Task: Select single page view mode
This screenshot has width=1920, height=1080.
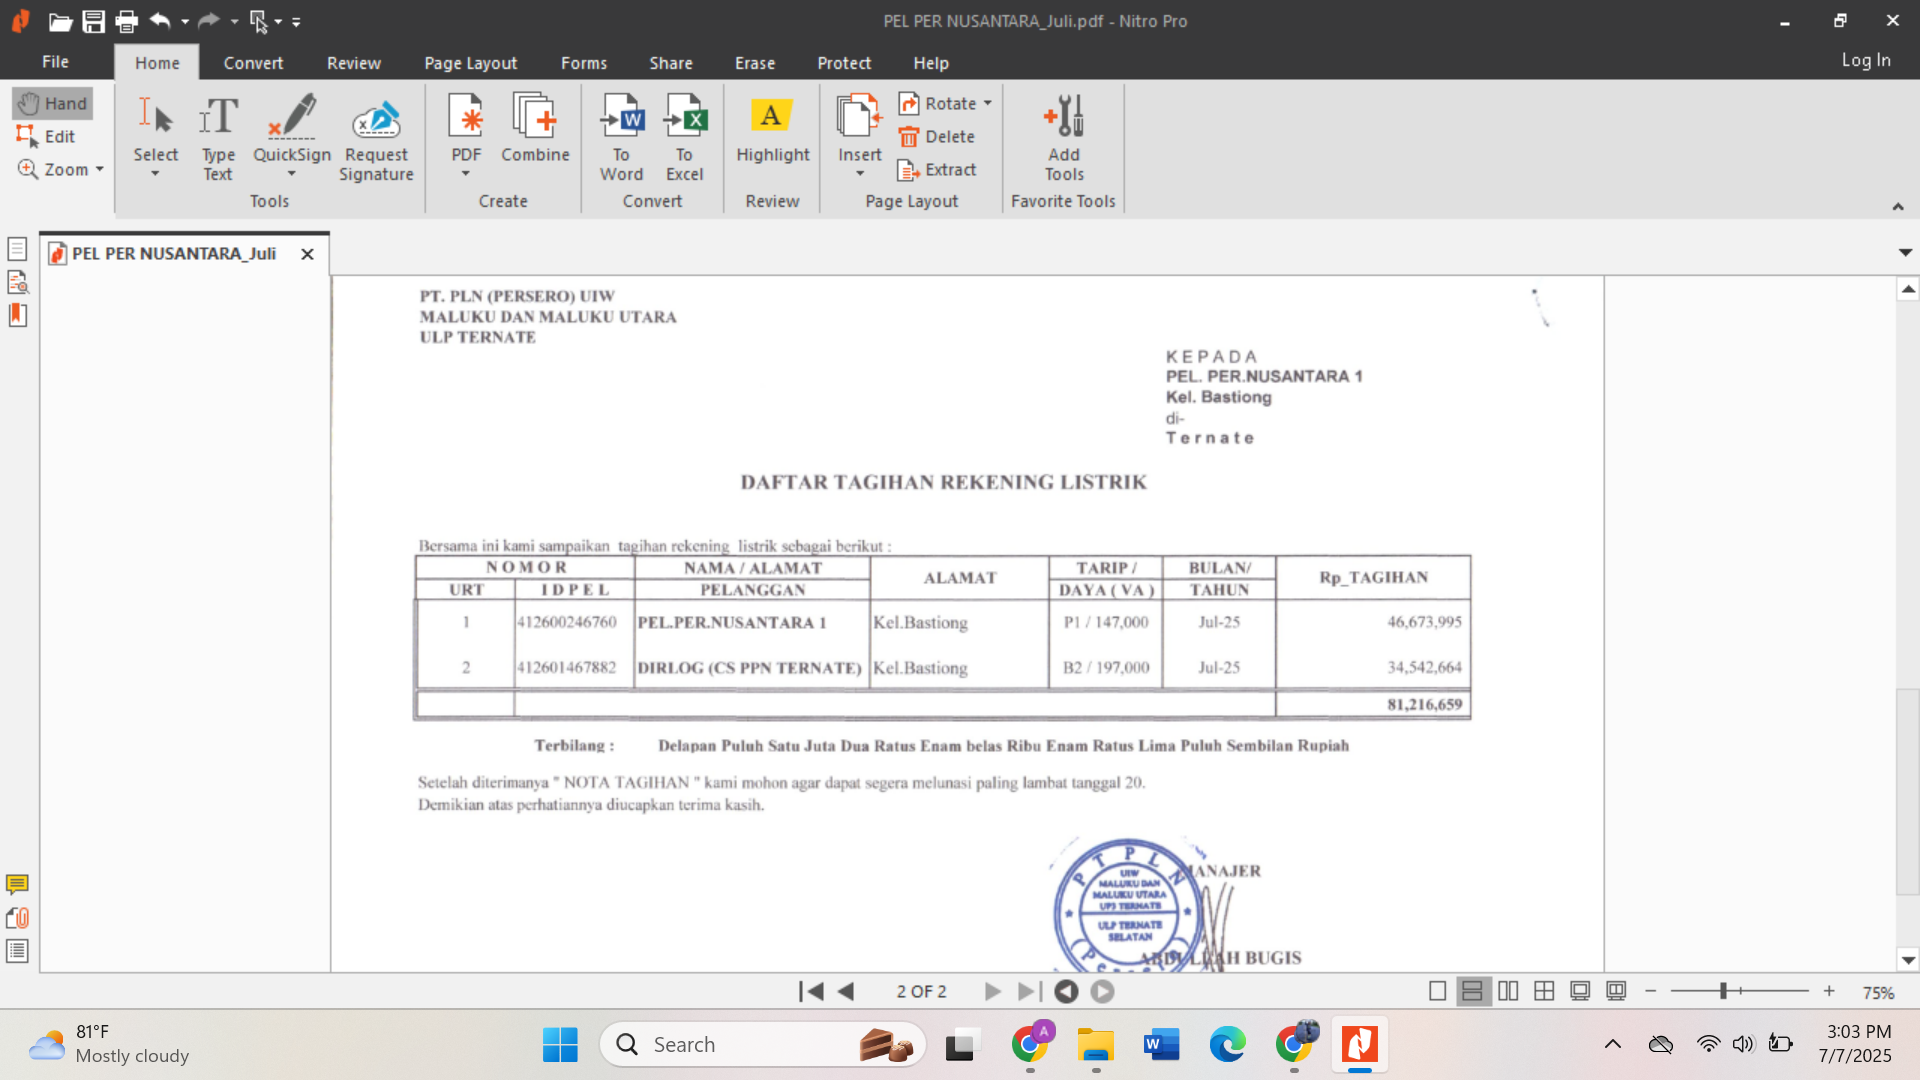Action: coord(1437,991)
